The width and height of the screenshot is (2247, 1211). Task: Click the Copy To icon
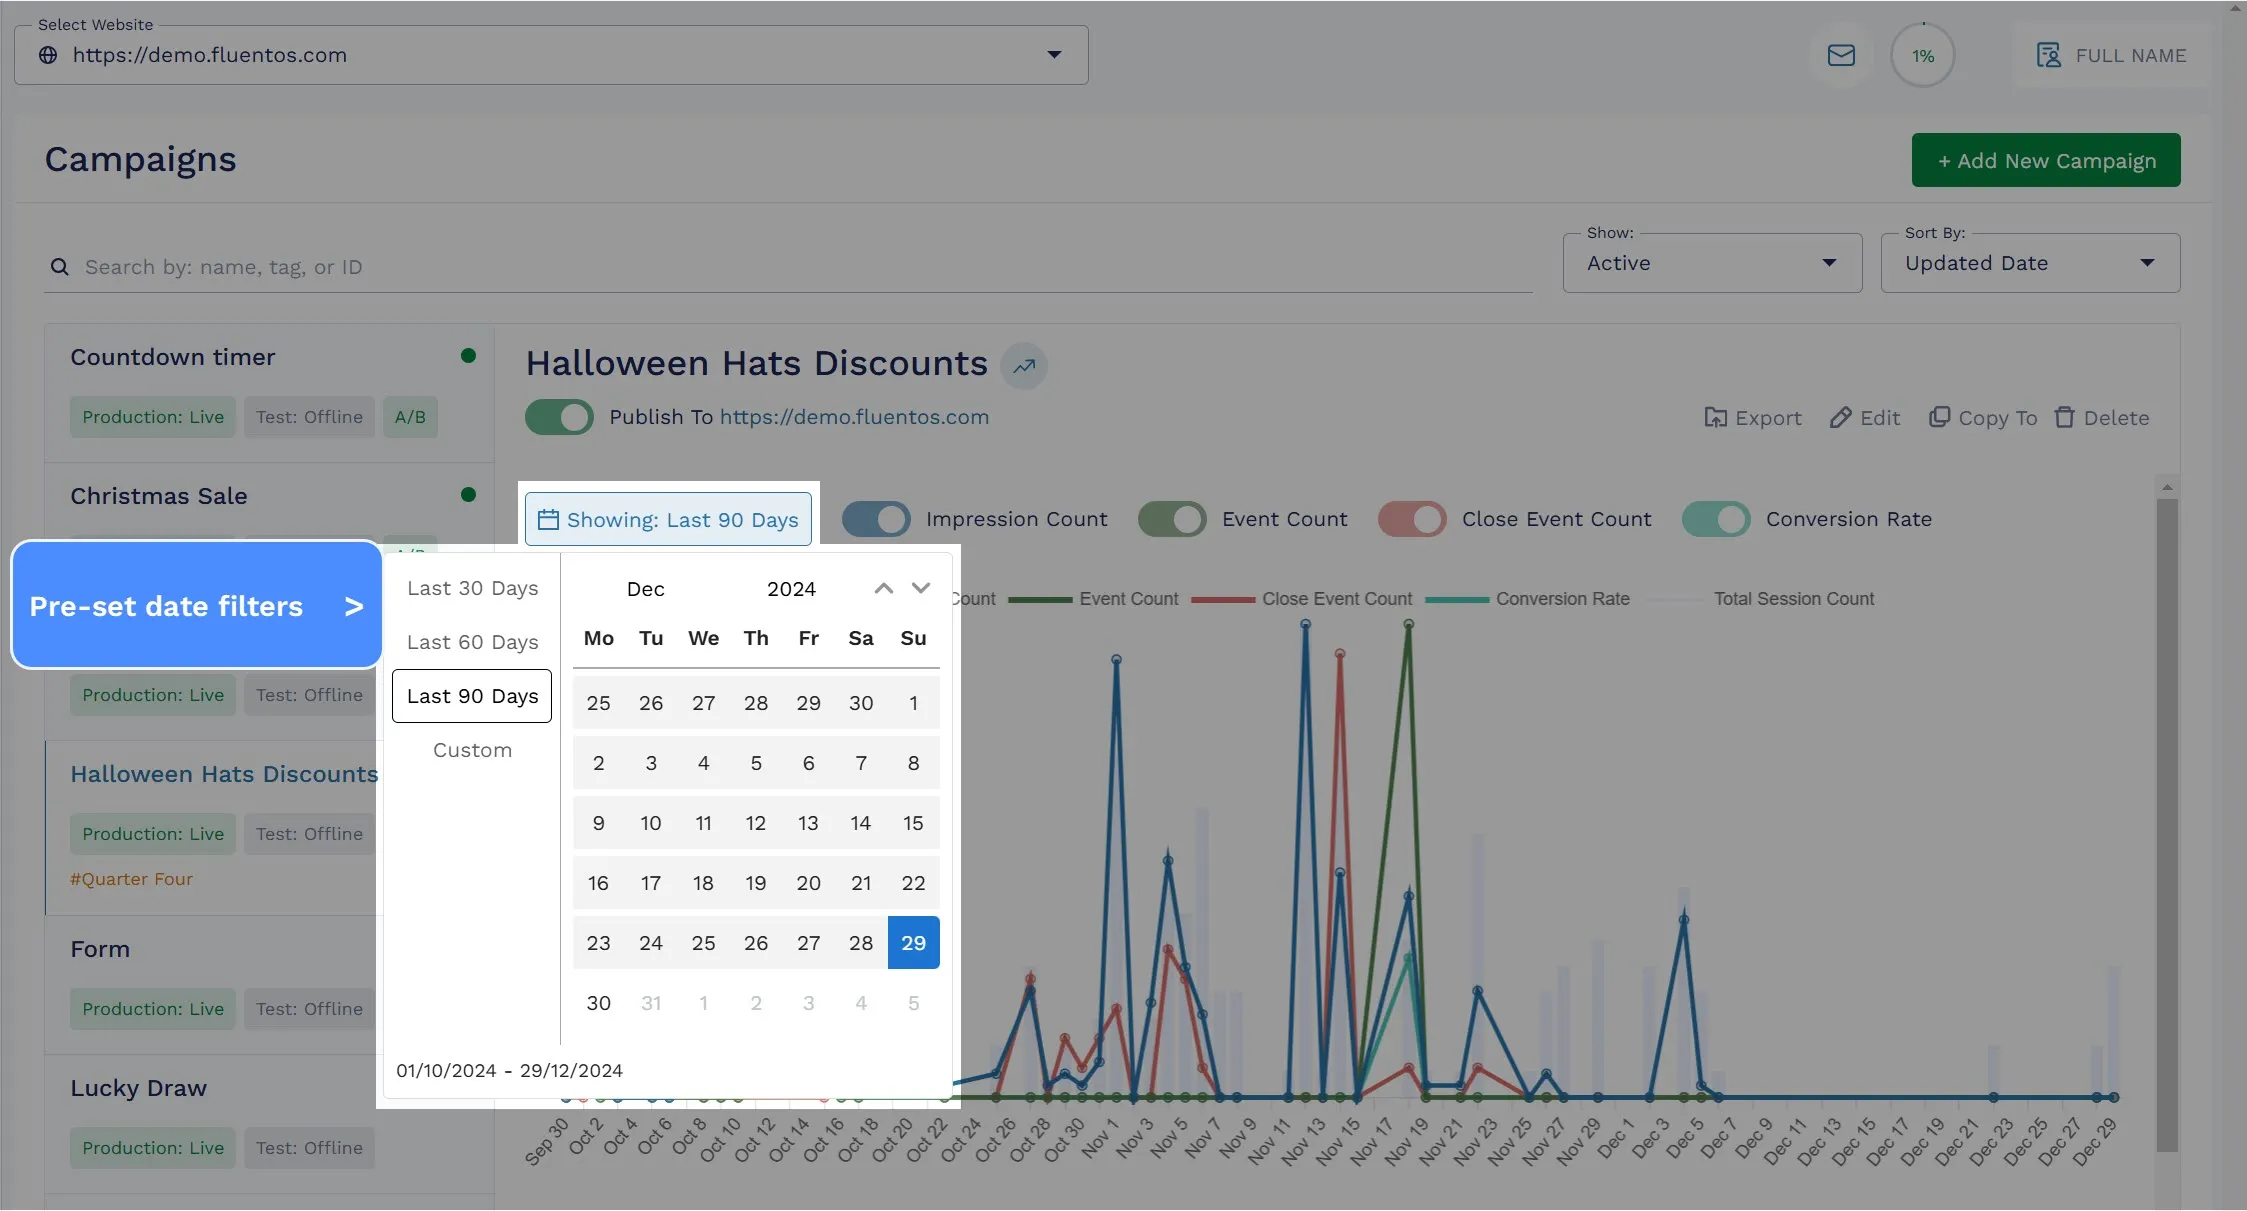pos(1939,417)
